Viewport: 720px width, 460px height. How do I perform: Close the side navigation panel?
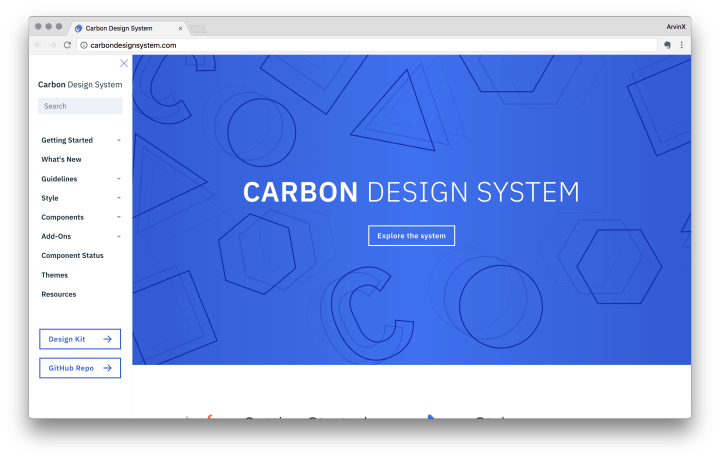point(124,63)
